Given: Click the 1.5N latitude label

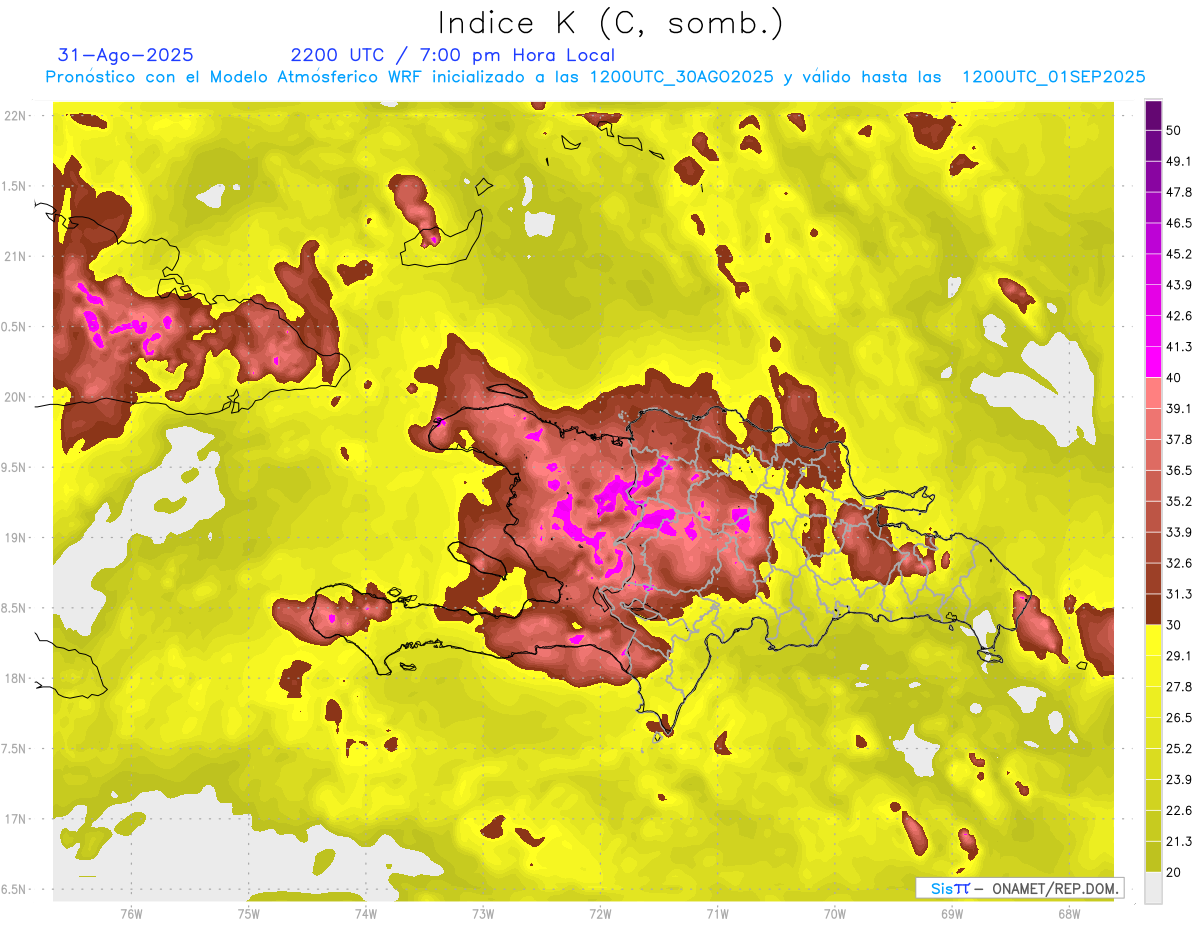Looking at the screenshot, I should point(15,186).
